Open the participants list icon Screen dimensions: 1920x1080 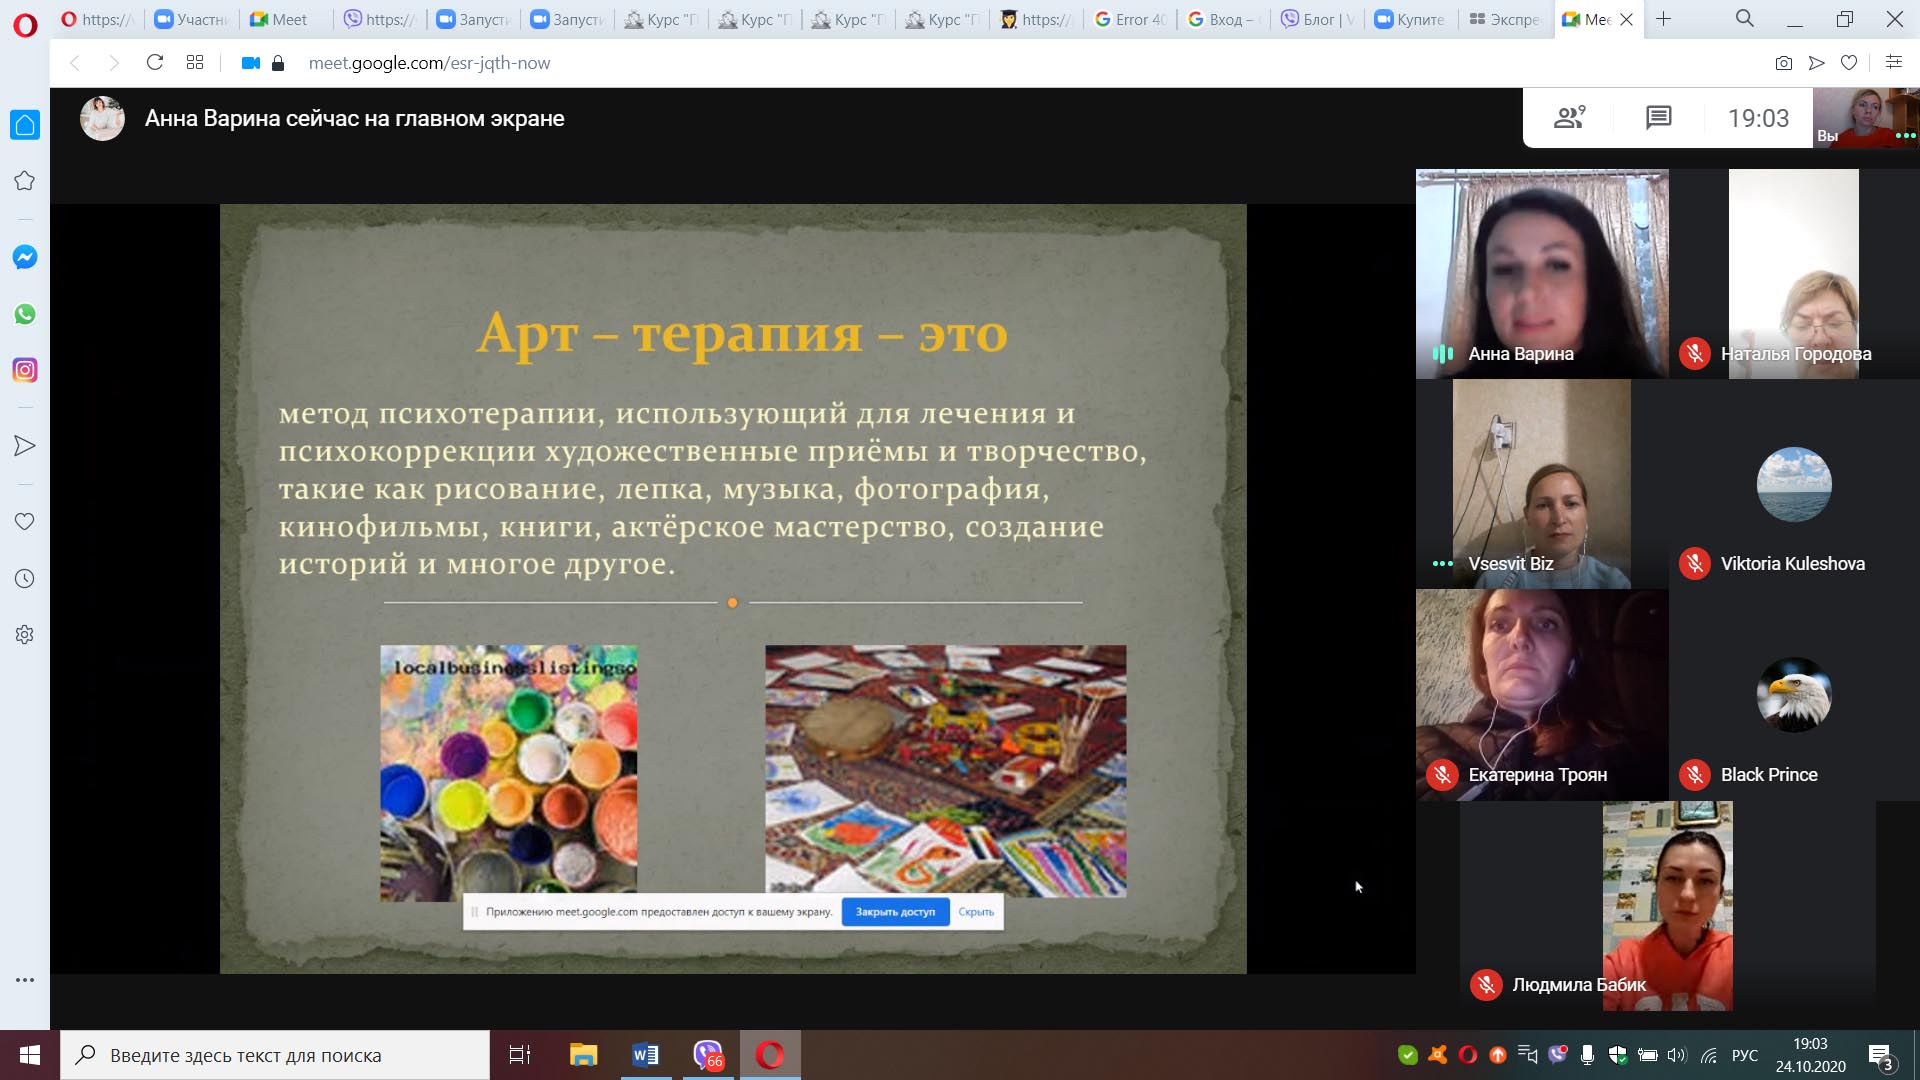point(1569,118)
